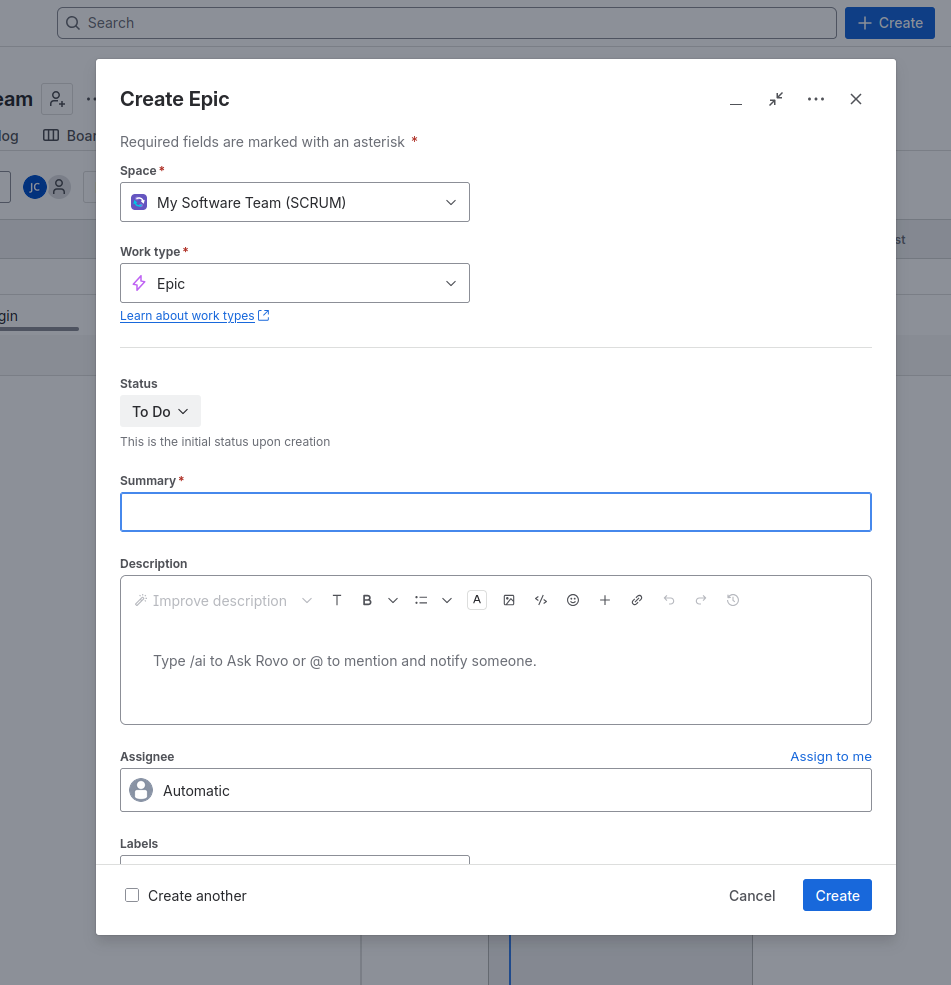Expand more text formatting chevron

(x=393, y=601)
